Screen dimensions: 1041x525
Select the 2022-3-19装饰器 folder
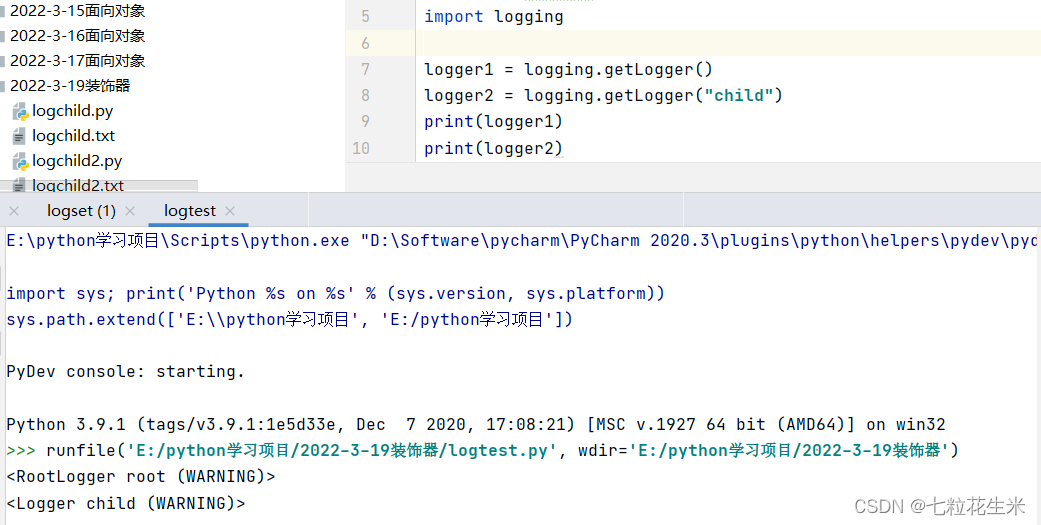(x=70, y=86)
